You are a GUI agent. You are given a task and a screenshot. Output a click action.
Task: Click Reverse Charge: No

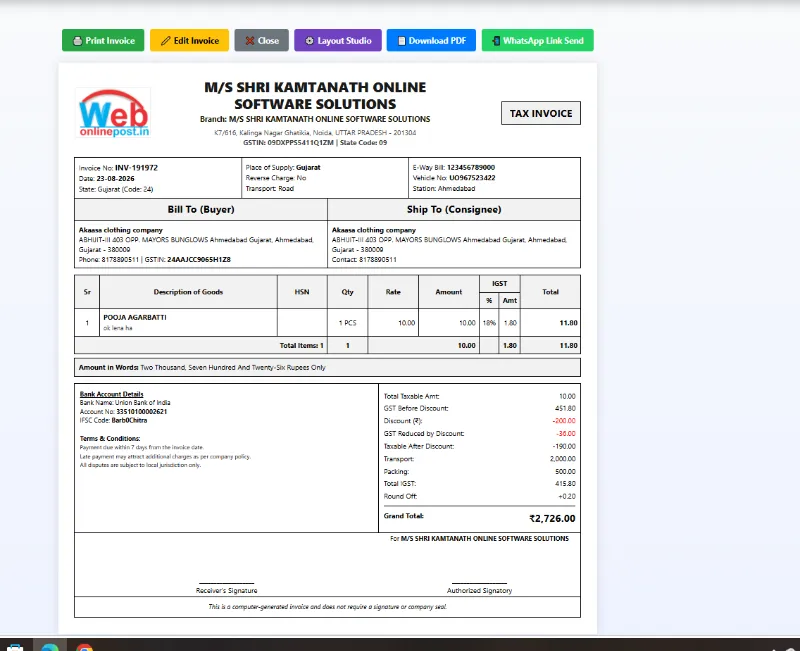(x=276, y=178)
